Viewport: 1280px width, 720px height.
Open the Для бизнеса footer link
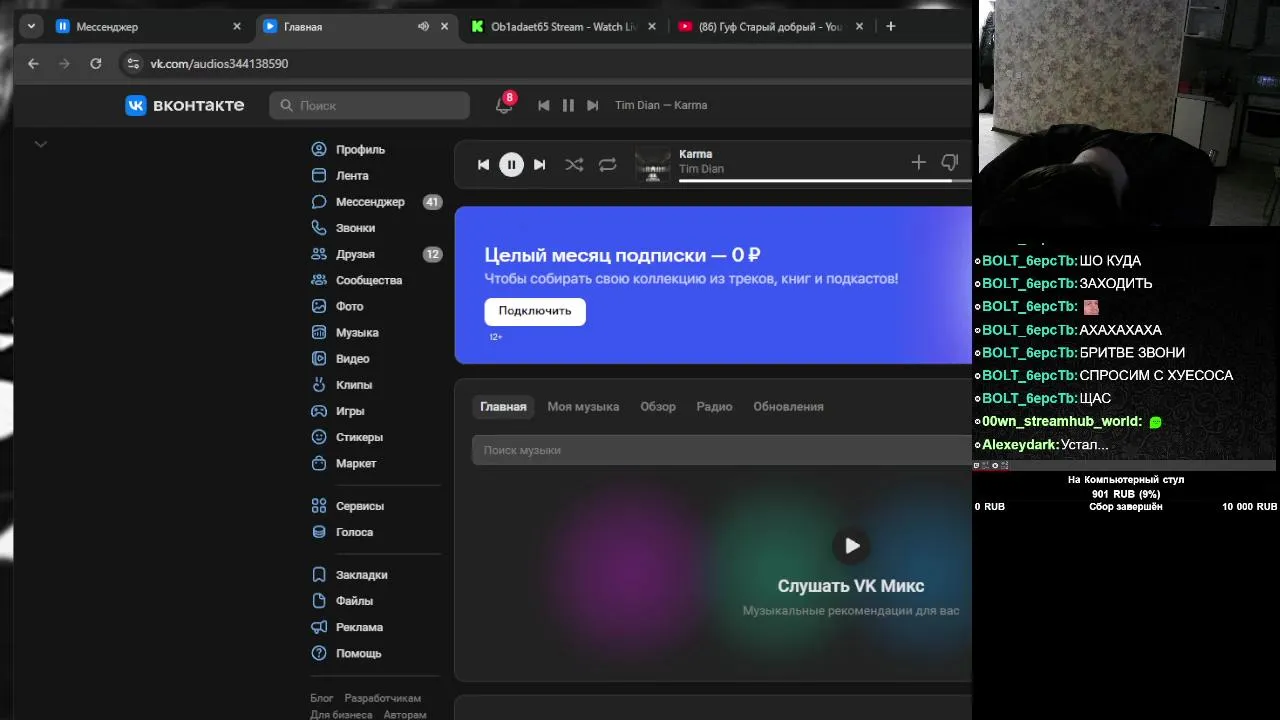pos(341,715)
